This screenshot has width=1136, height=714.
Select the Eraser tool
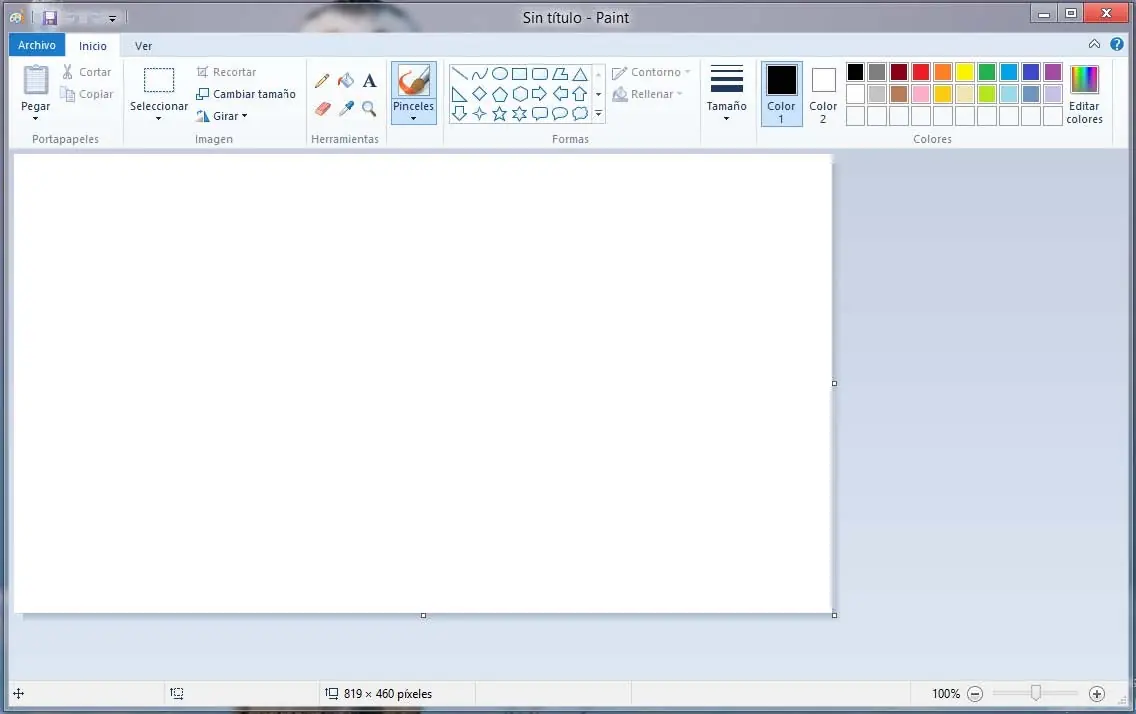pyautogui.click(x=322, y=108)
